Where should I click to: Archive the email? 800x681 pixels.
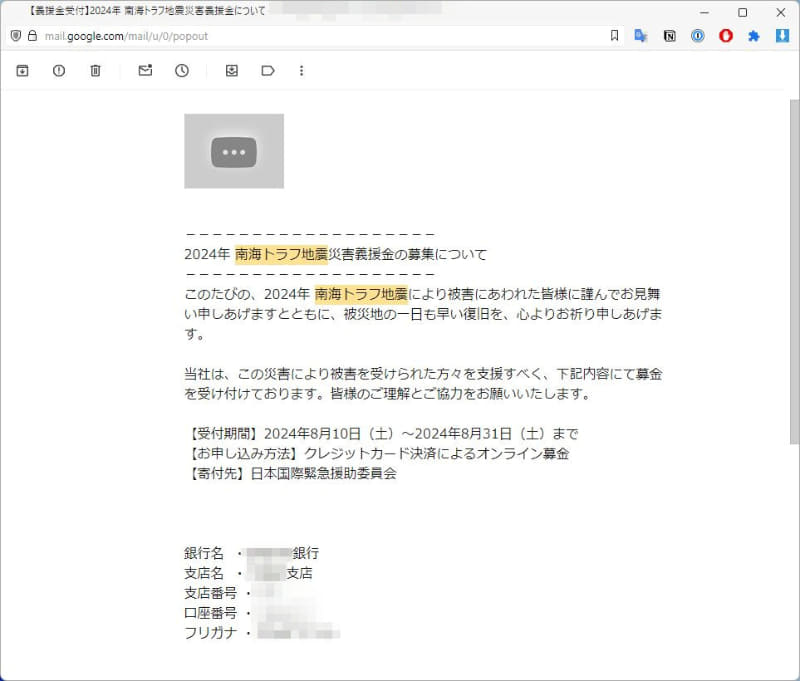[x=22, y=71]
